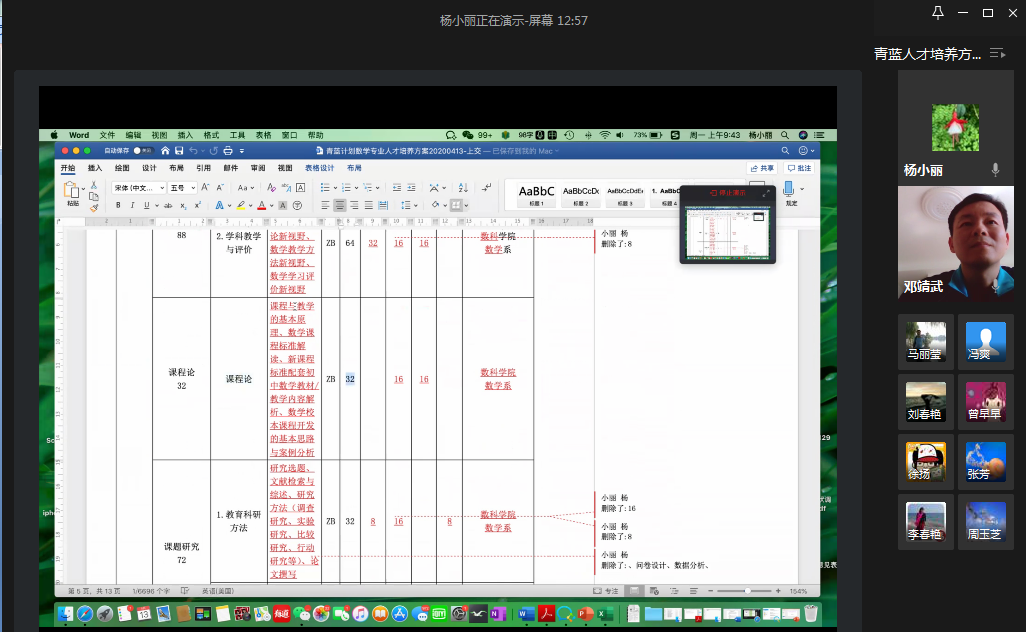Open the 工具 menu in the Mac menu bar
The height and width of the screenshot is (632, 1026).
coord(237,135)
